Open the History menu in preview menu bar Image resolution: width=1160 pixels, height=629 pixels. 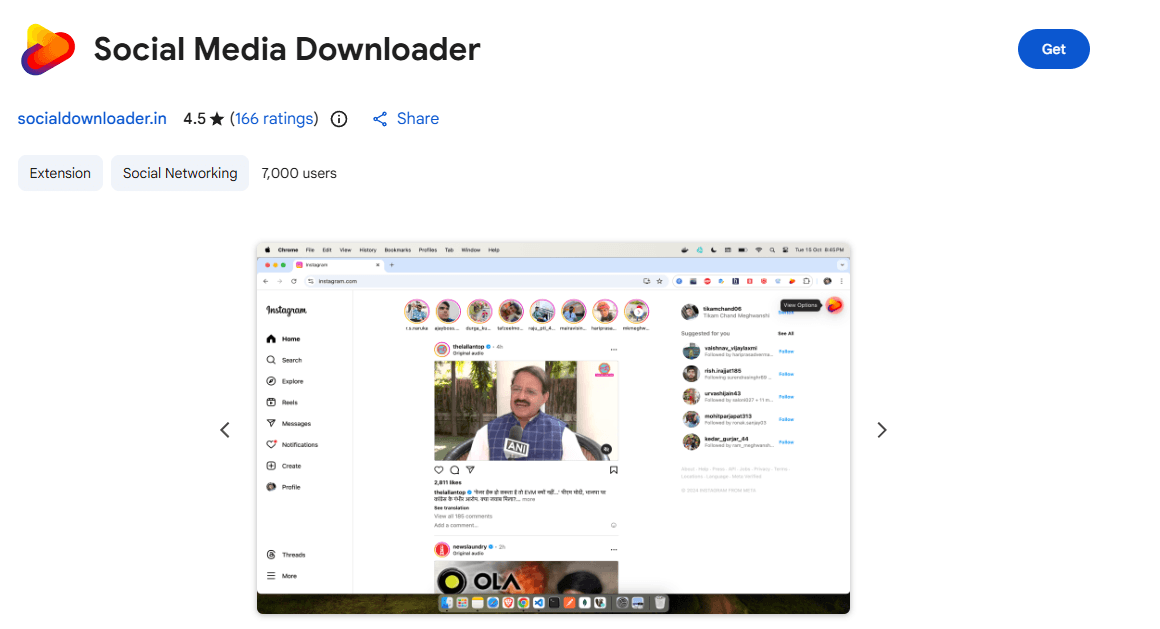click(368, 250)
